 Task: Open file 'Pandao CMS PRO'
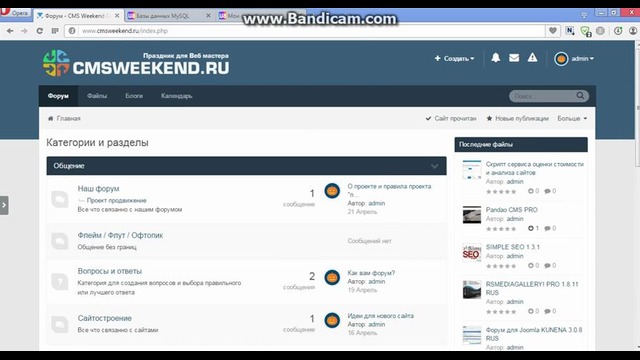pos(511,210)
